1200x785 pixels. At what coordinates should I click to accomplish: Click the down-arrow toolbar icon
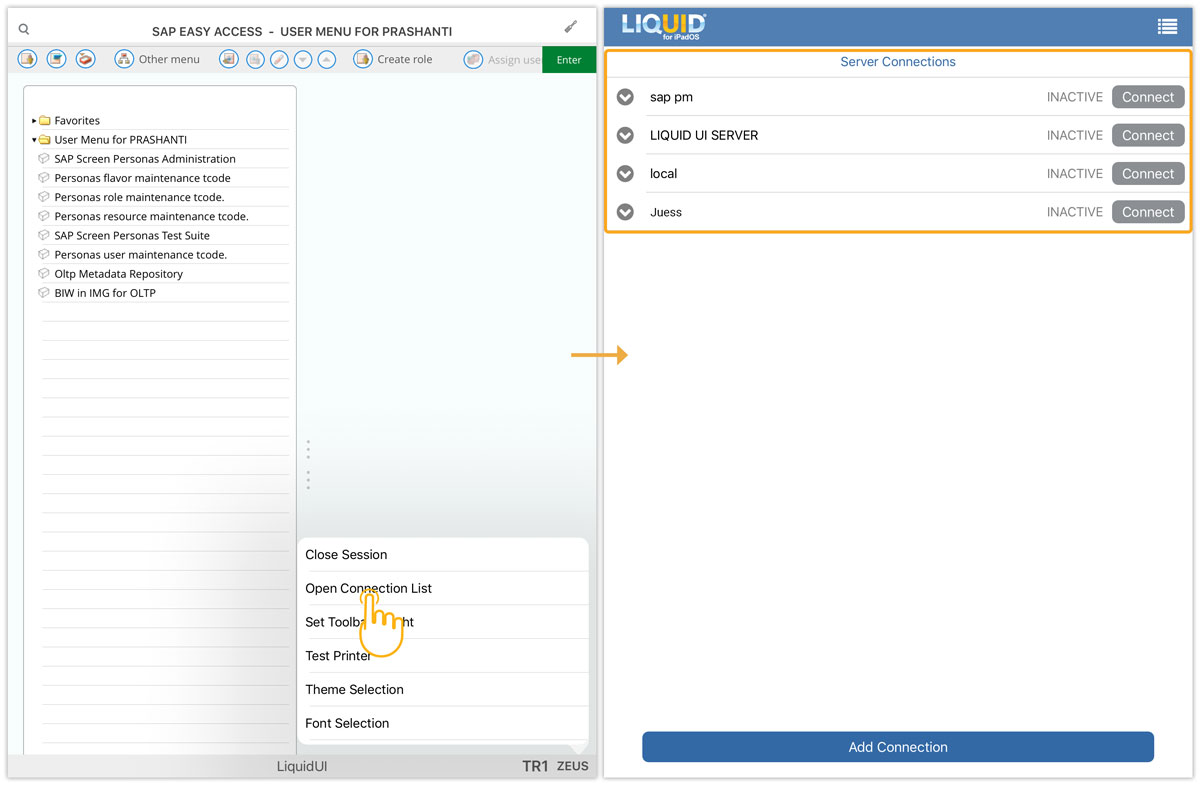pos(303,59)
